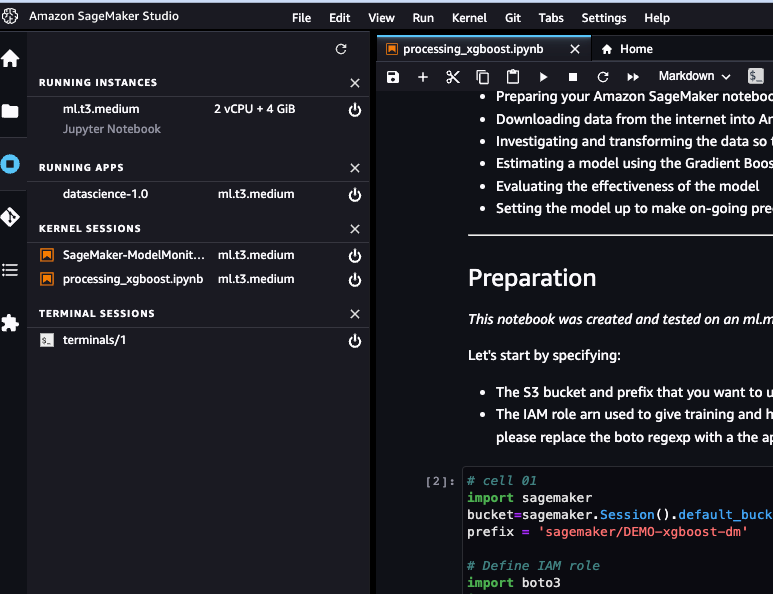The height and width of the screenshot is (594, 773).
Task: Cut selected cells with scissors icon
Action: (453, 77)
